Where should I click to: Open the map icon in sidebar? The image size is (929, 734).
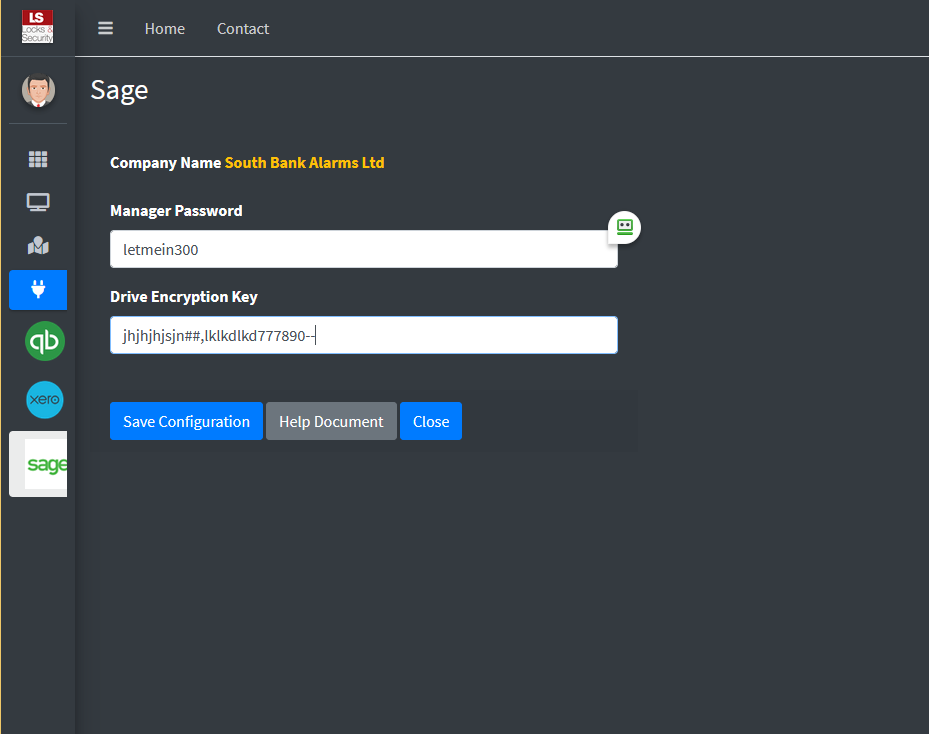[38, 245]
